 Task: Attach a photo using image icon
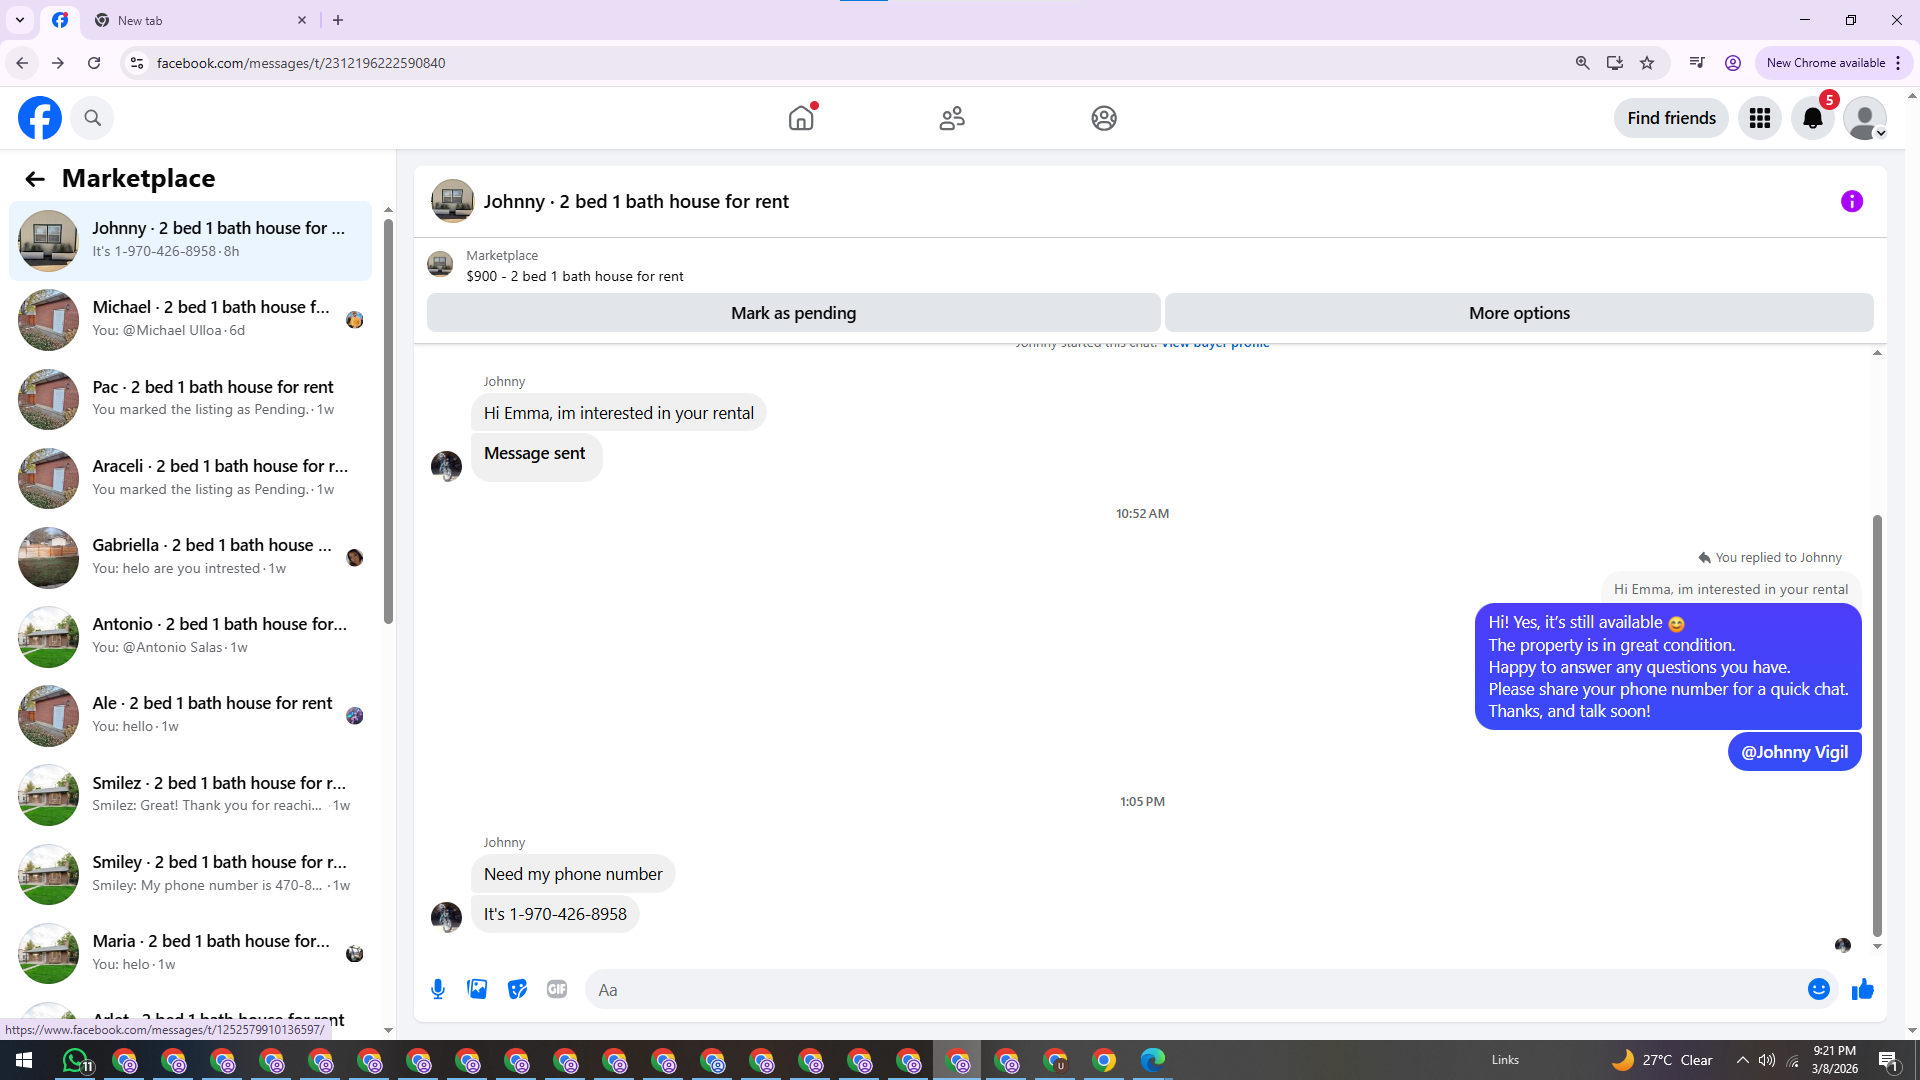477,989
